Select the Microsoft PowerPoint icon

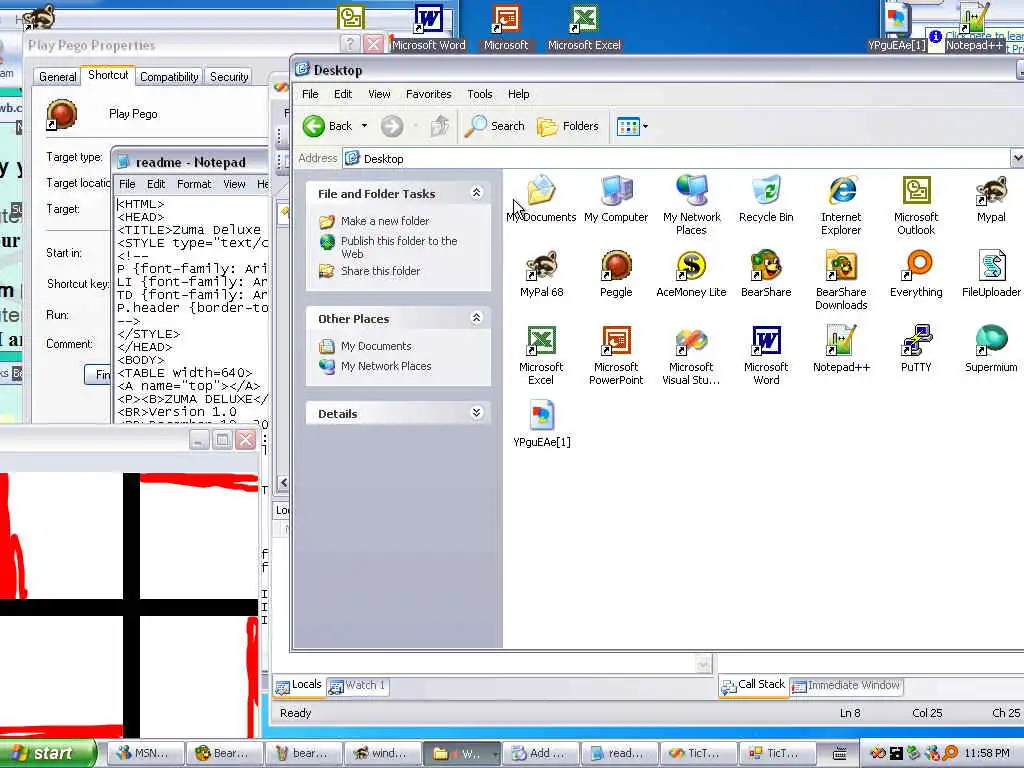[616, 355]
